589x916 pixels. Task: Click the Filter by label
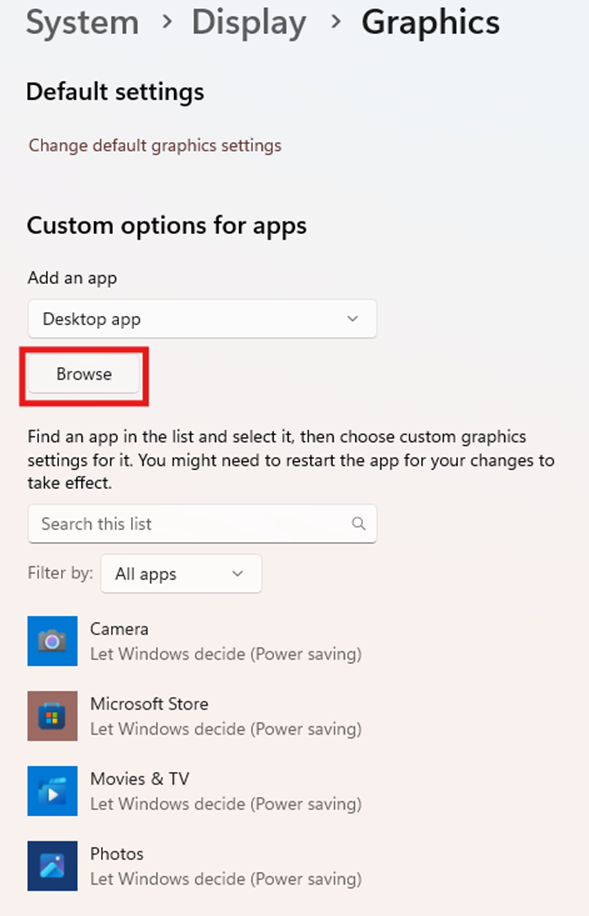tap(60, 573)
